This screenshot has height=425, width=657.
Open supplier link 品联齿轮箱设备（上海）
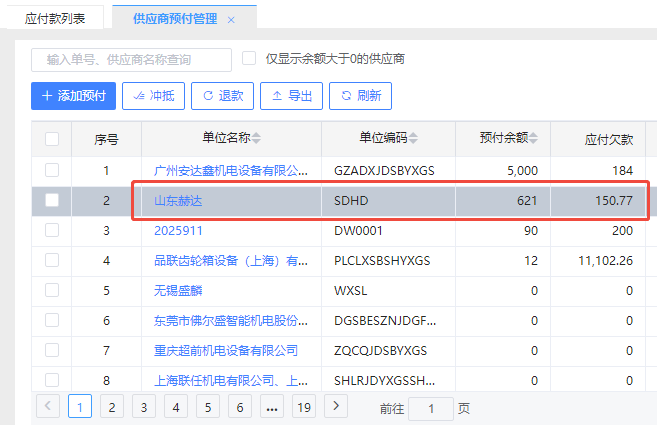tap(231, 261)
